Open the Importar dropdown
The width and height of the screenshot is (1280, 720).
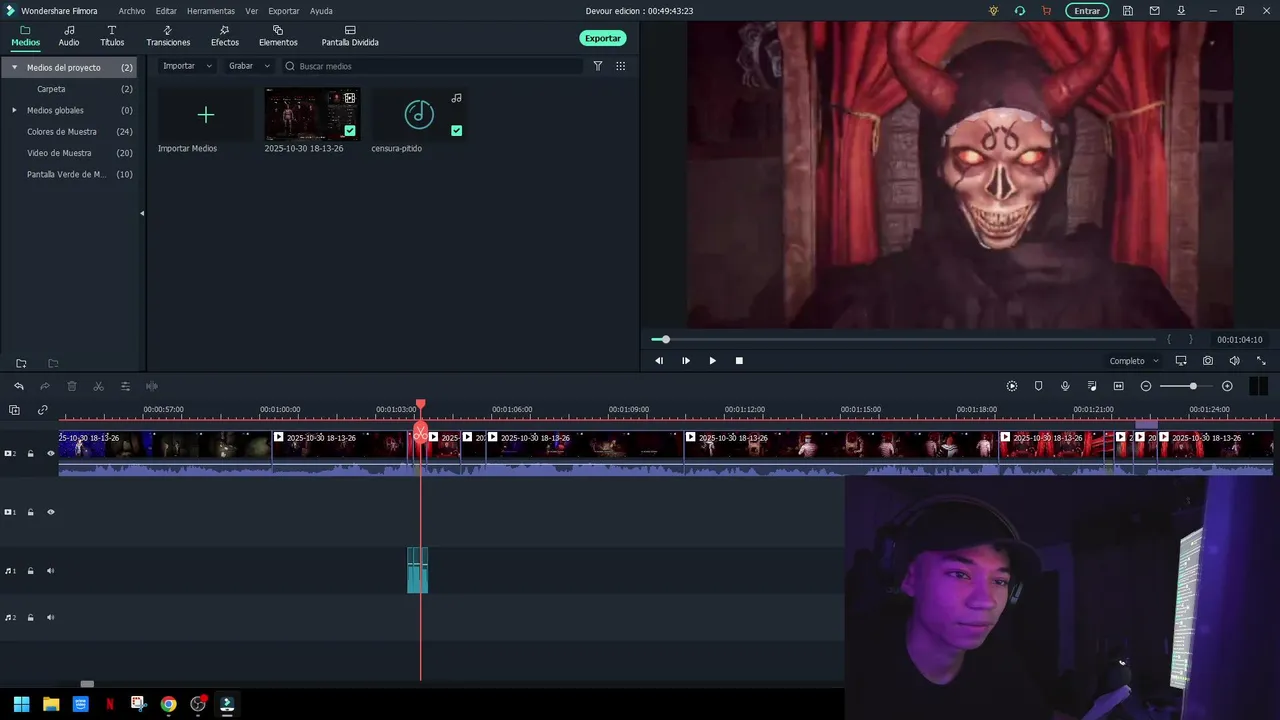pos(188,66)
